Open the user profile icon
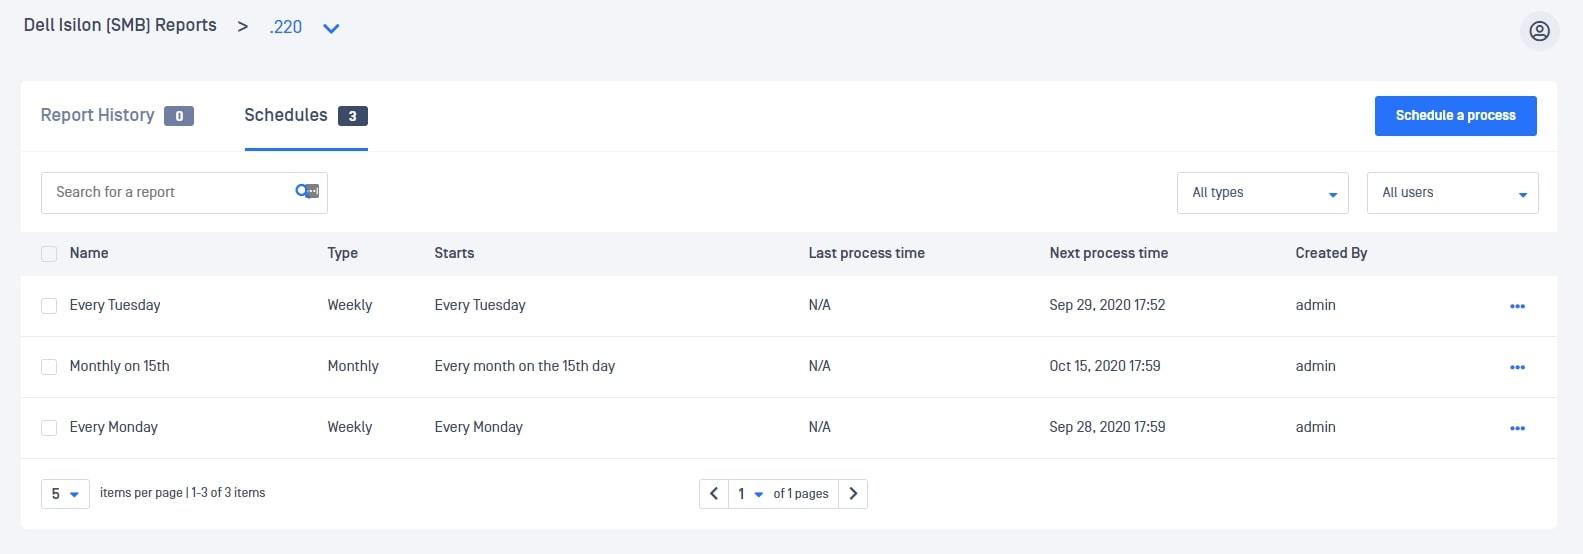This screenshot has height=554, width=1583. (1539, 31)
